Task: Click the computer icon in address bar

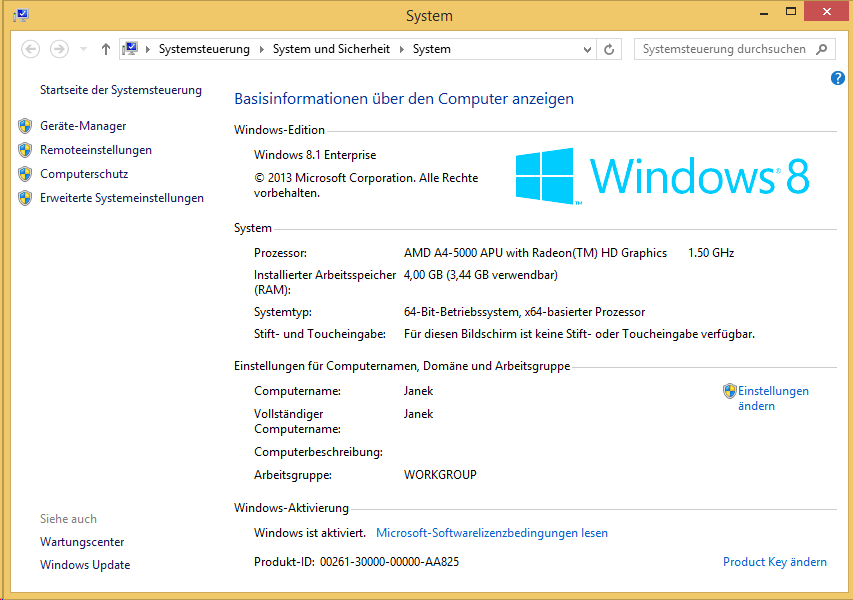Action: 130,49
